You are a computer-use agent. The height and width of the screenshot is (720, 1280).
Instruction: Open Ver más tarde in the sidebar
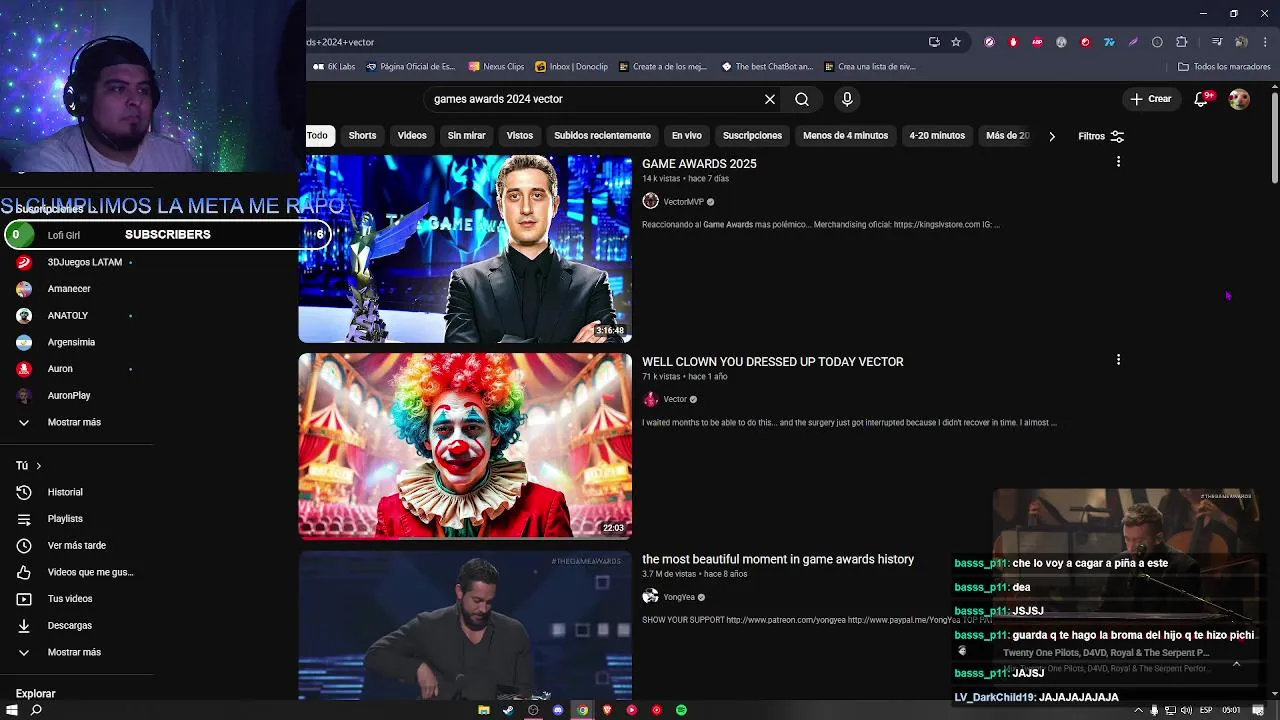[x=76, y=545]
